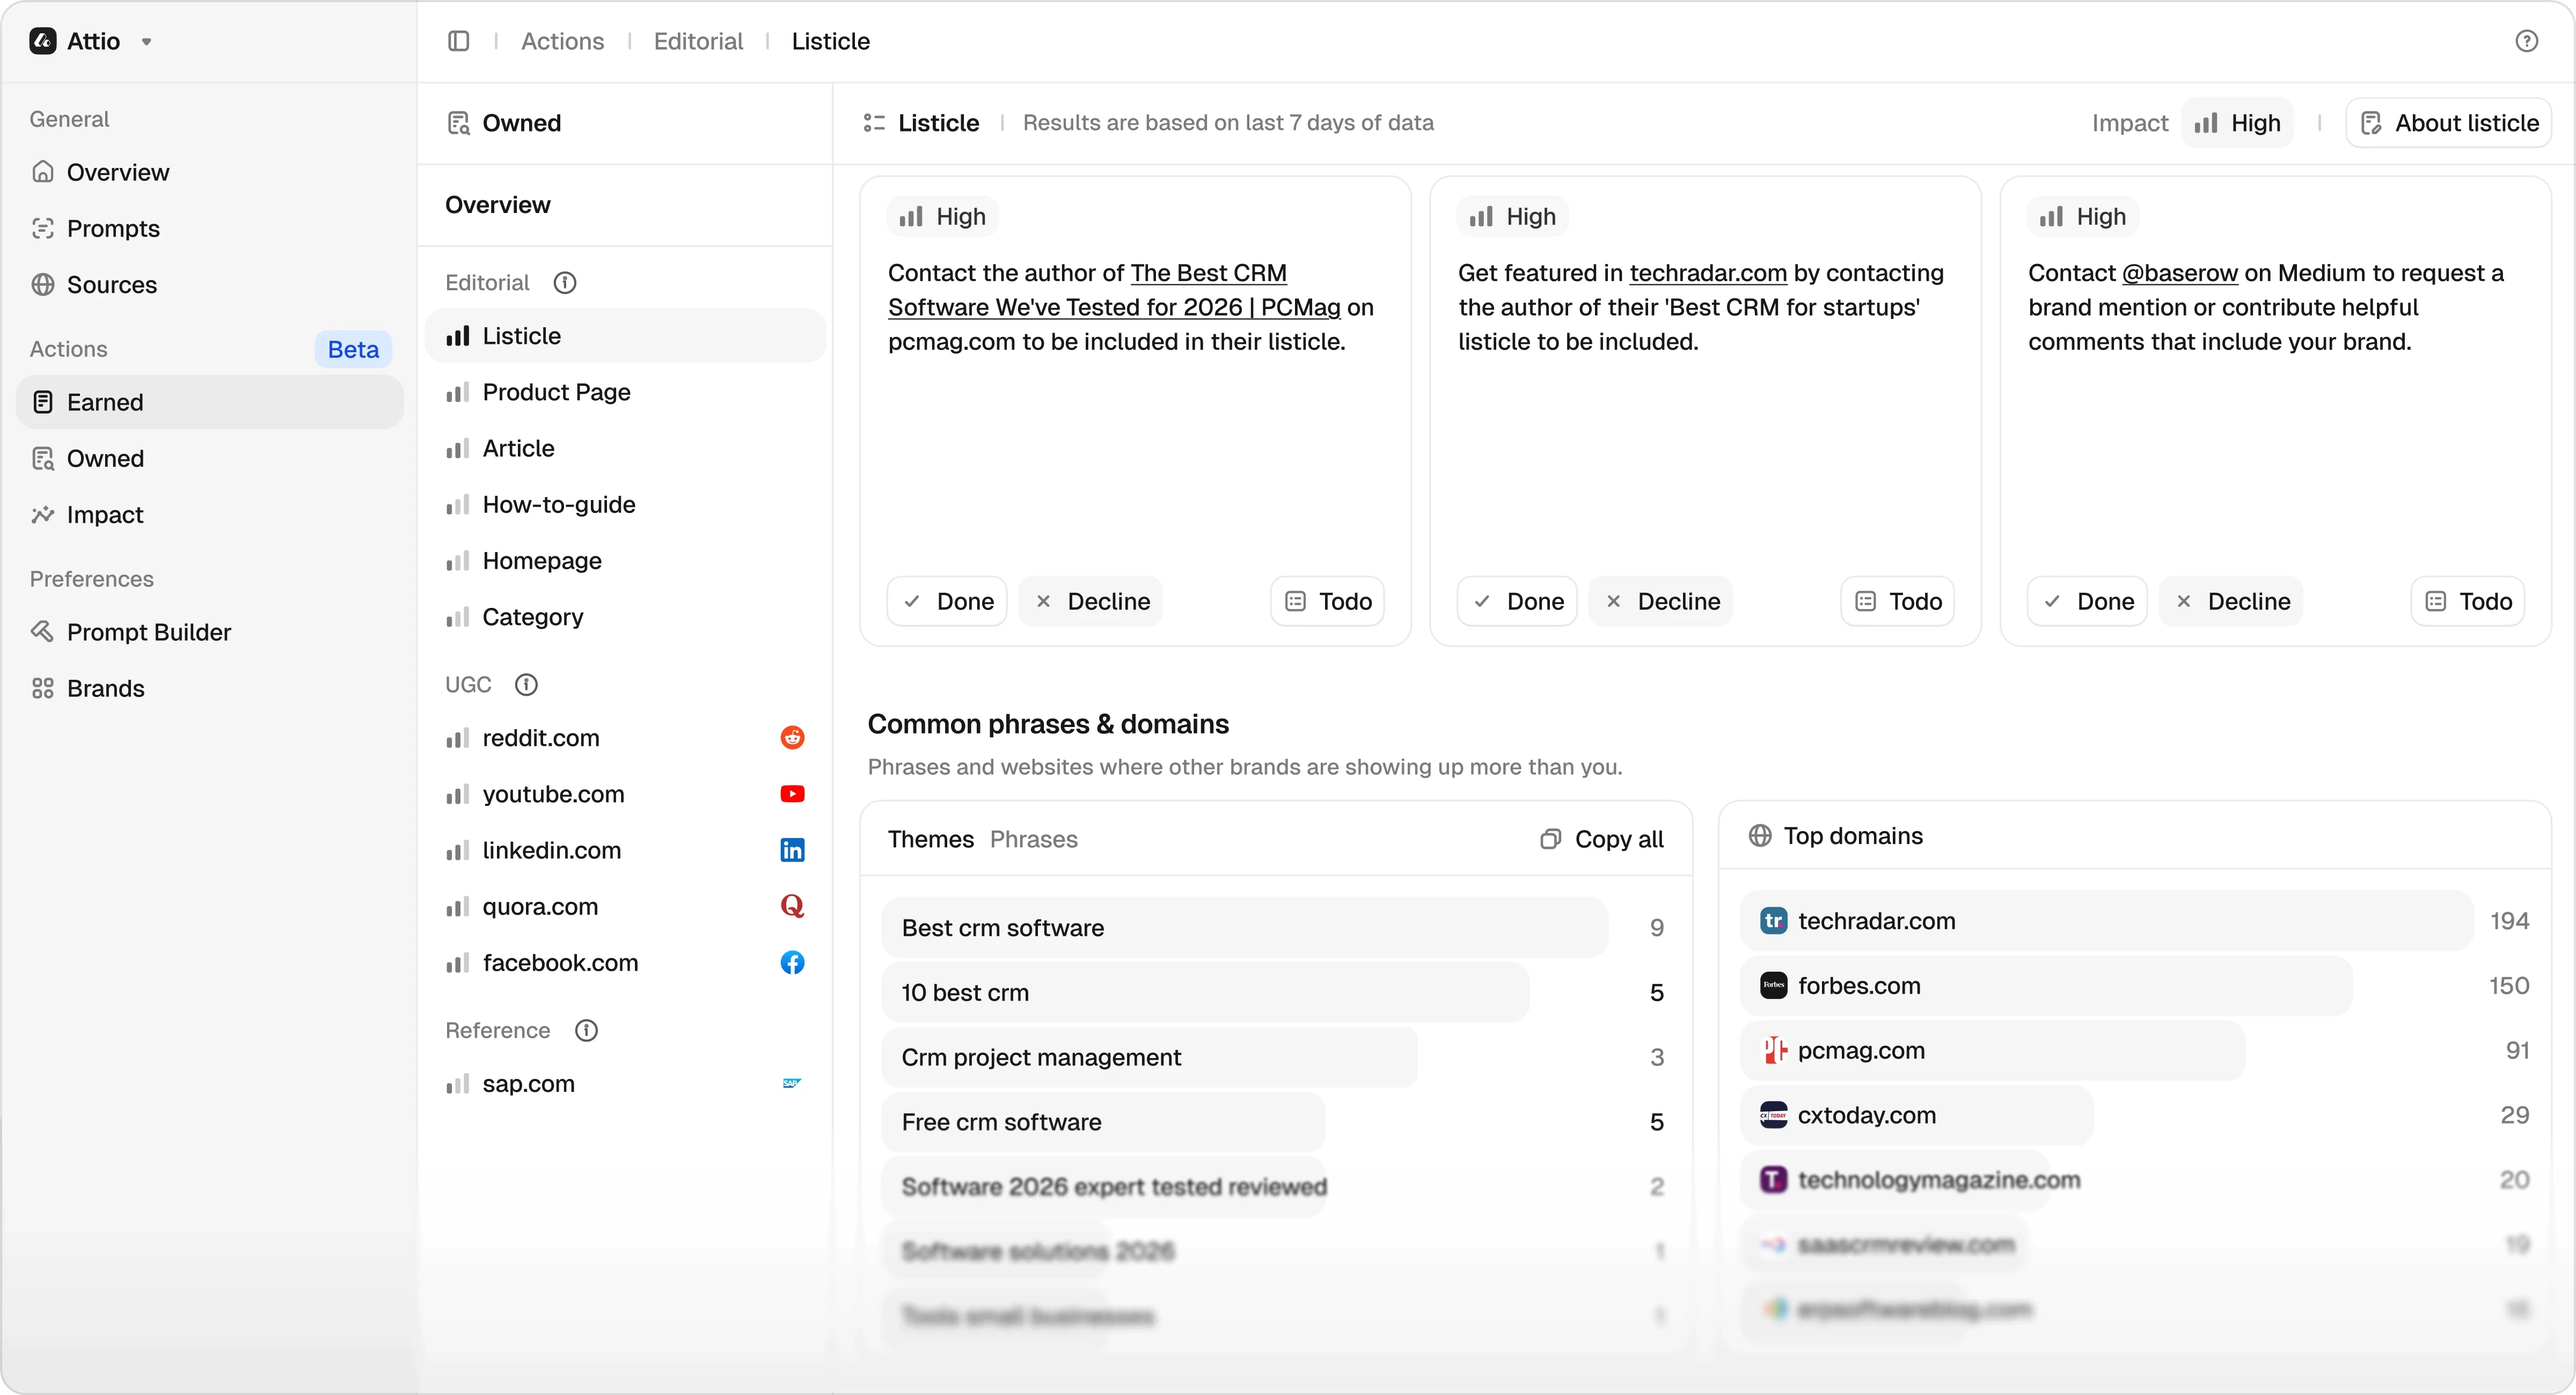Decline the techradar.com recommendation
Screen dimensions: 2576x1395
point(1660,602)
